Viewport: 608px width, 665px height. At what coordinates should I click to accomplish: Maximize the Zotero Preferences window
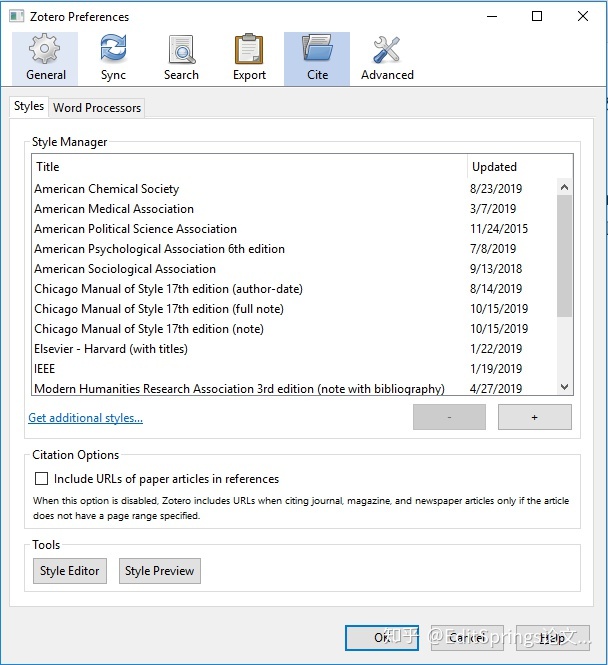point(537,17)
